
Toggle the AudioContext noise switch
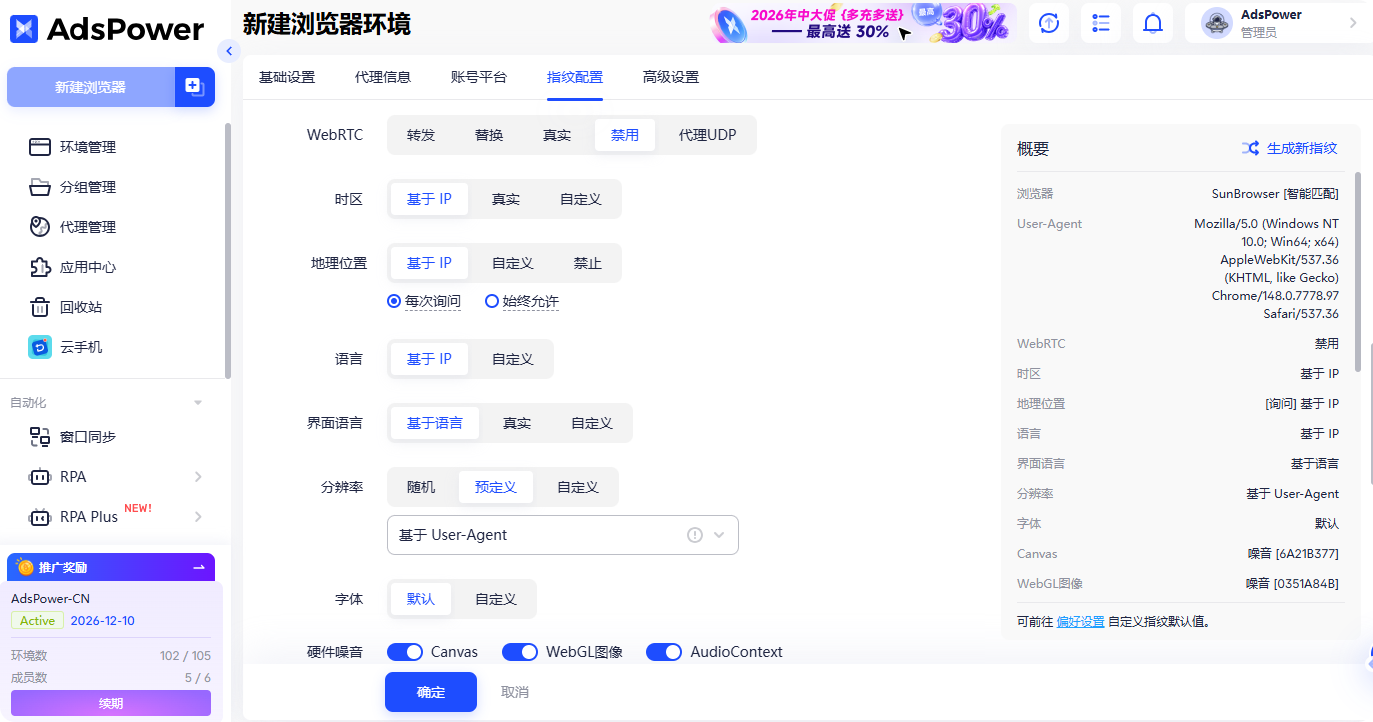(664, 652)
